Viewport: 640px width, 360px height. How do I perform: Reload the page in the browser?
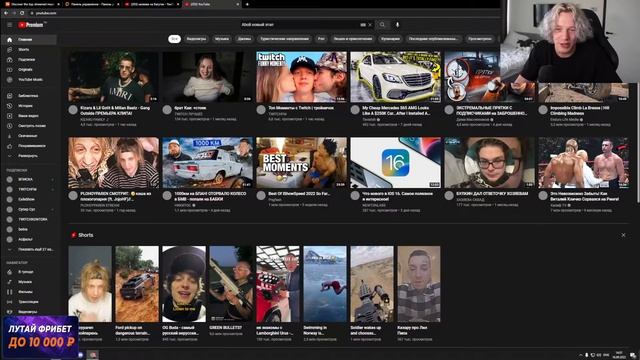[22, 13]
